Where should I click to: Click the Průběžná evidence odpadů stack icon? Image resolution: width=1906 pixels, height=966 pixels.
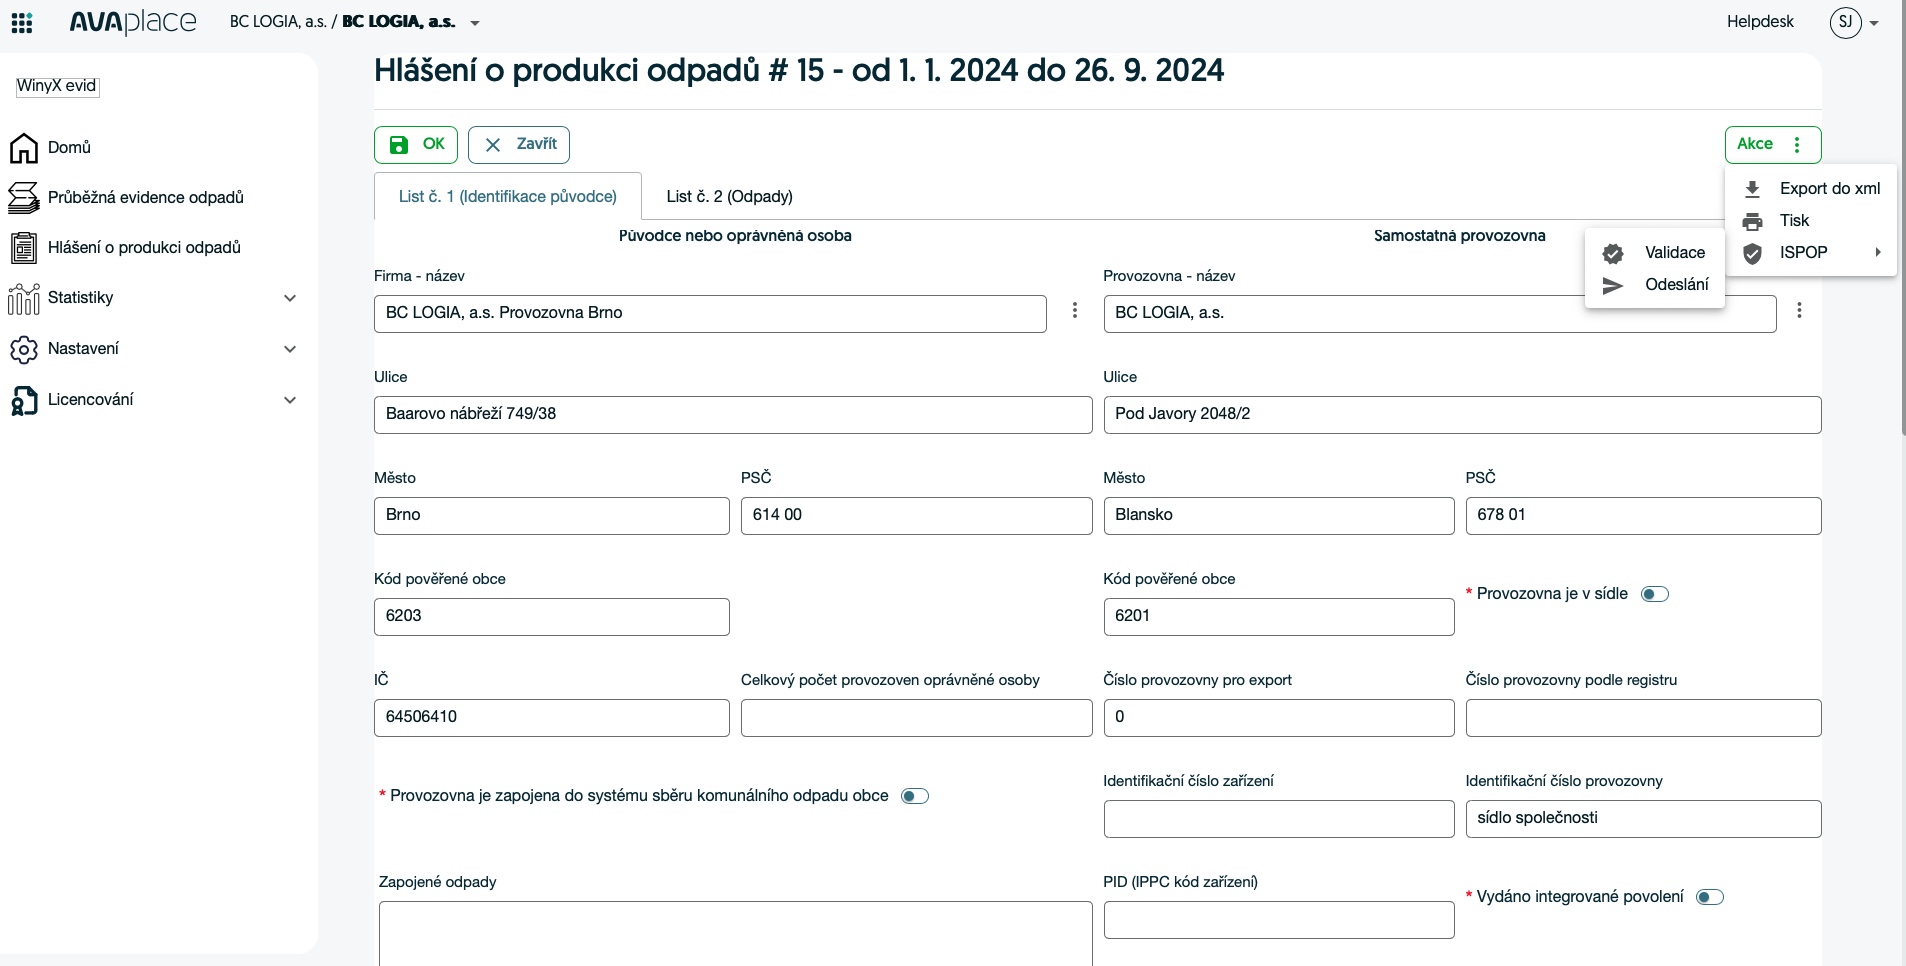[24, 198]
